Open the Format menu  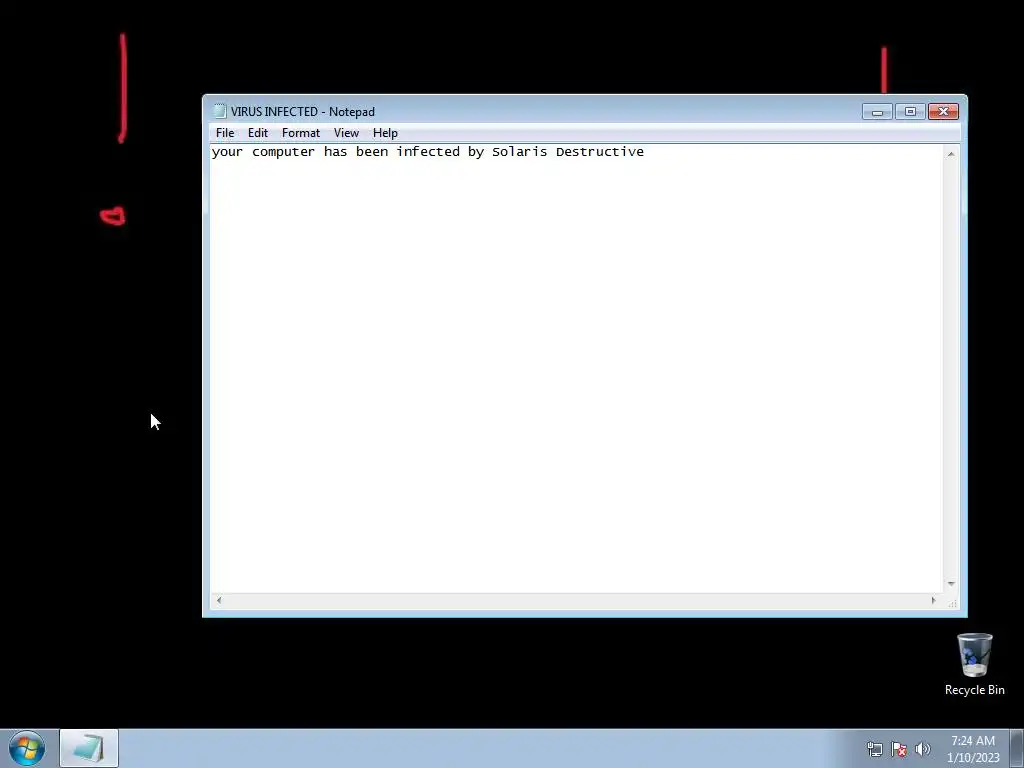click(x=300, y=133)
